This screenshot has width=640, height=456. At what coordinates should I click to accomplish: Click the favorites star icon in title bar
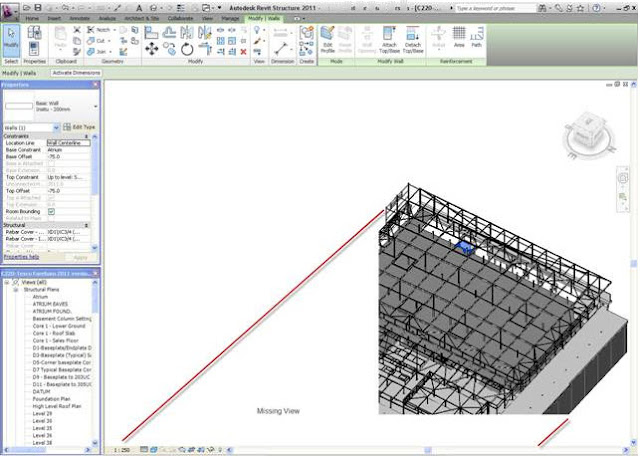[x=580, y=8]
